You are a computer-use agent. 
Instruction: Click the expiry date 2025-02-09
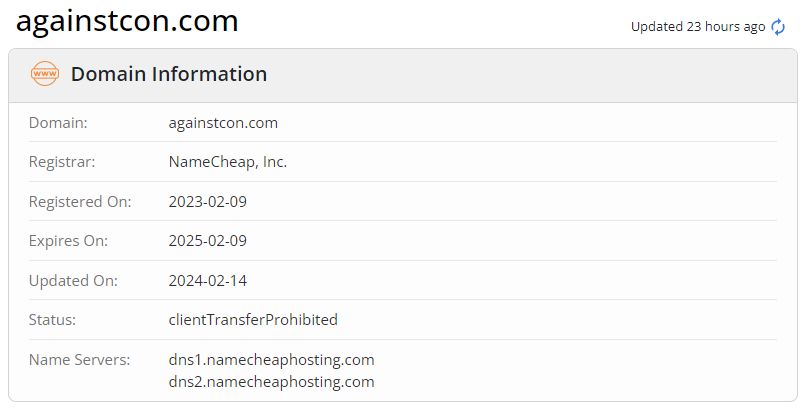[208, 241]
